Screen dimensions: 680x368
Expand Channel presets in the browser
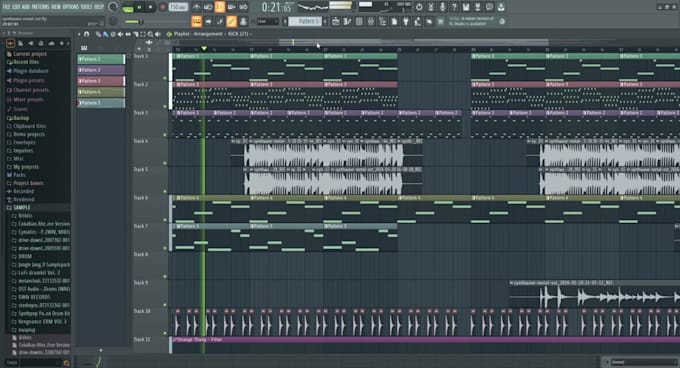tap(30, 90)
